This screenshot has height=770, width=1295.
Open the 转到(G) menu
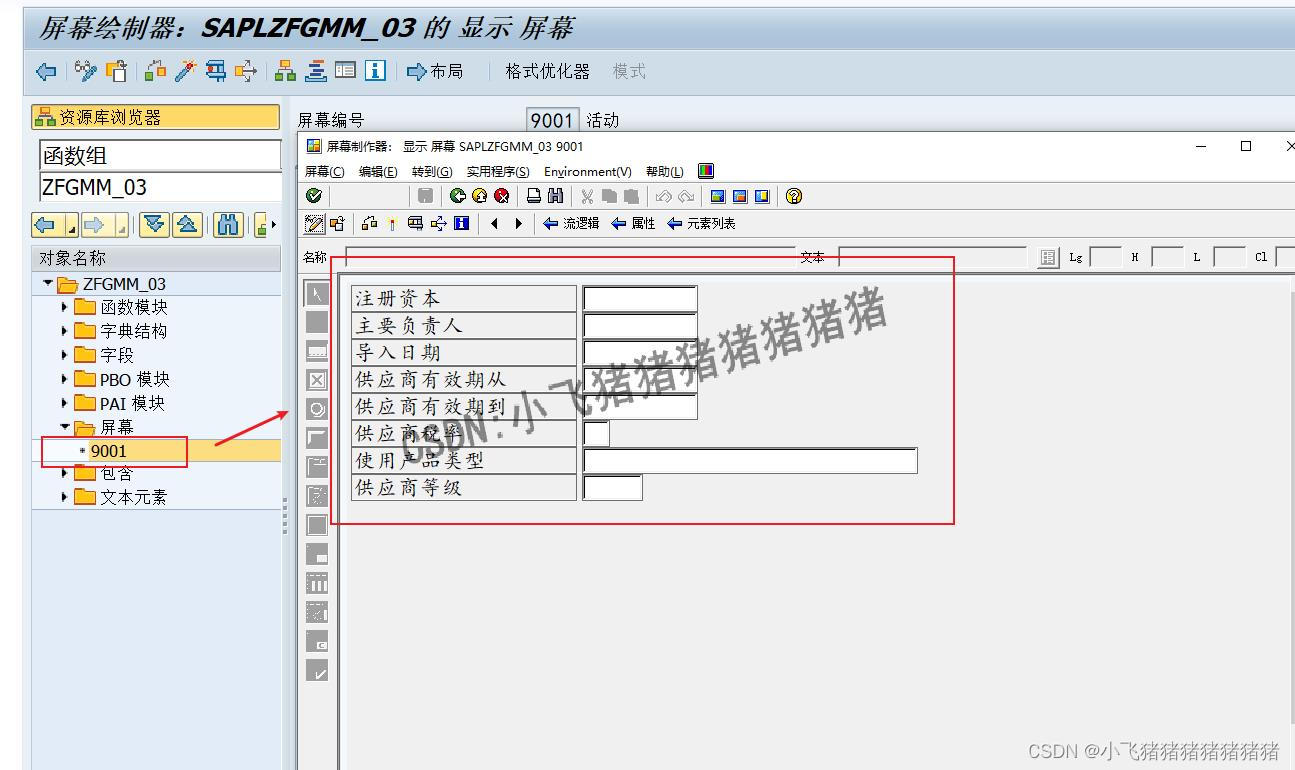pyautogui.click(x=432, y=172)
